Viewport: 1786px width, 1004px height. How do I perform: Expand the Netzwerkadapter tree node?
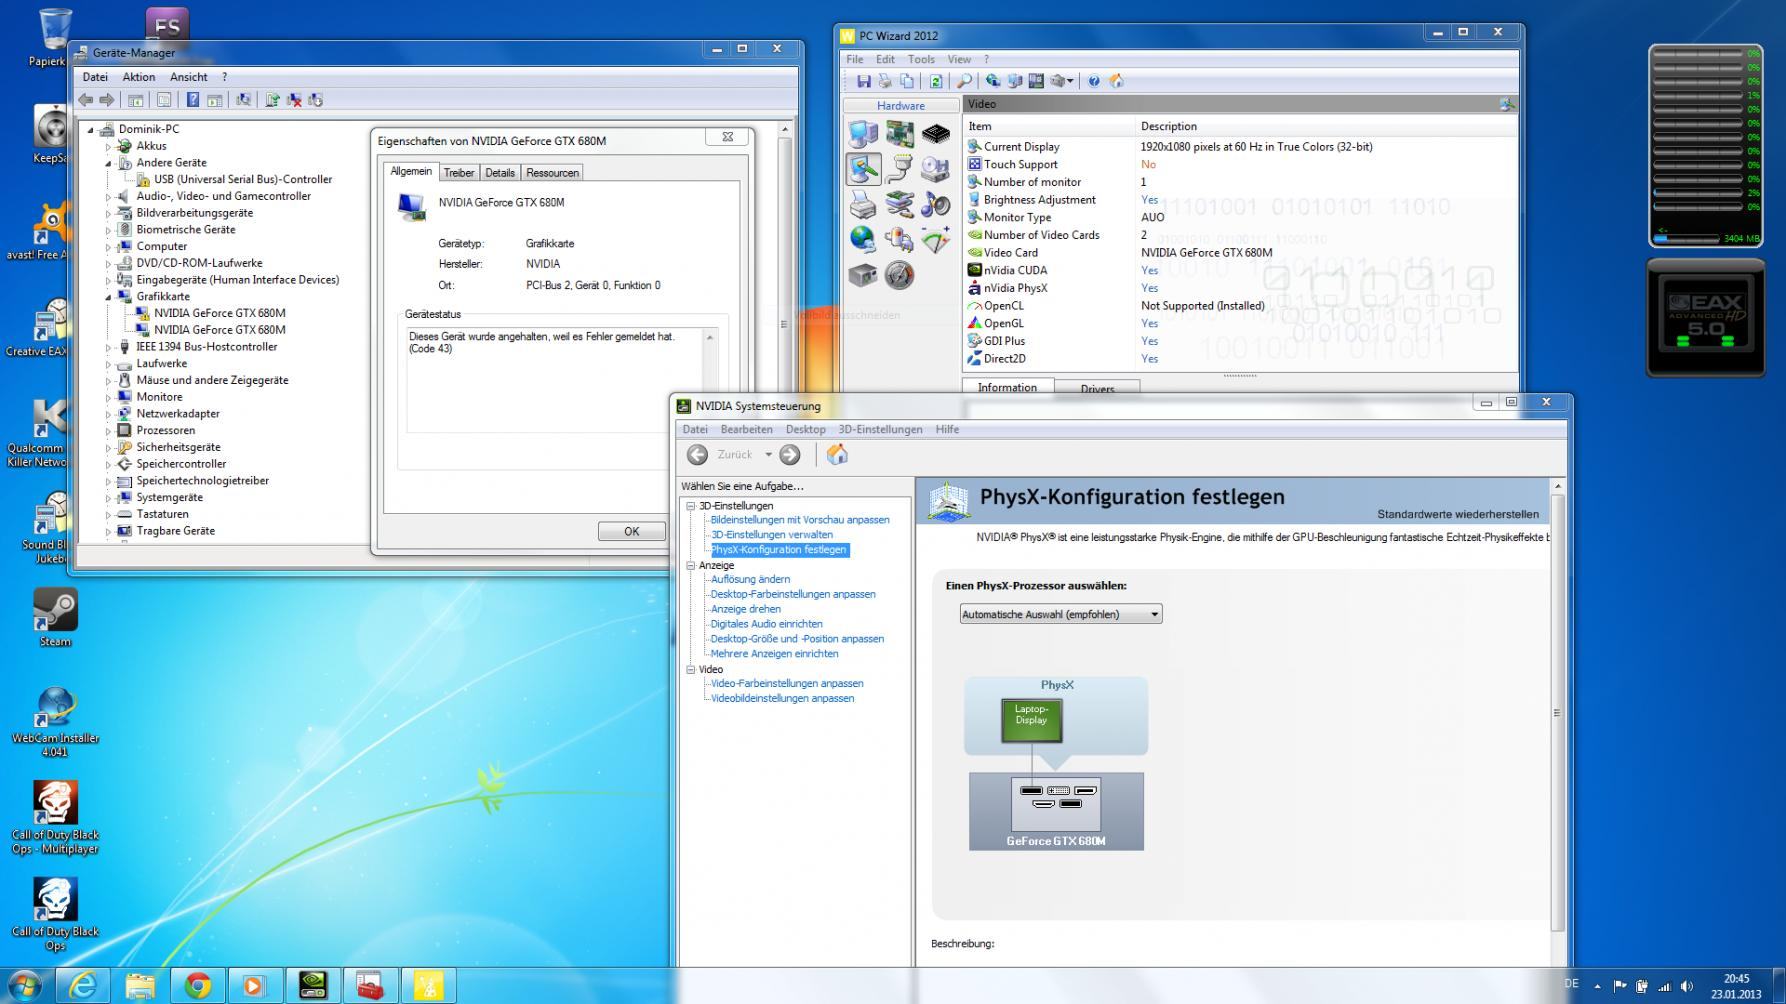[109, 414]
